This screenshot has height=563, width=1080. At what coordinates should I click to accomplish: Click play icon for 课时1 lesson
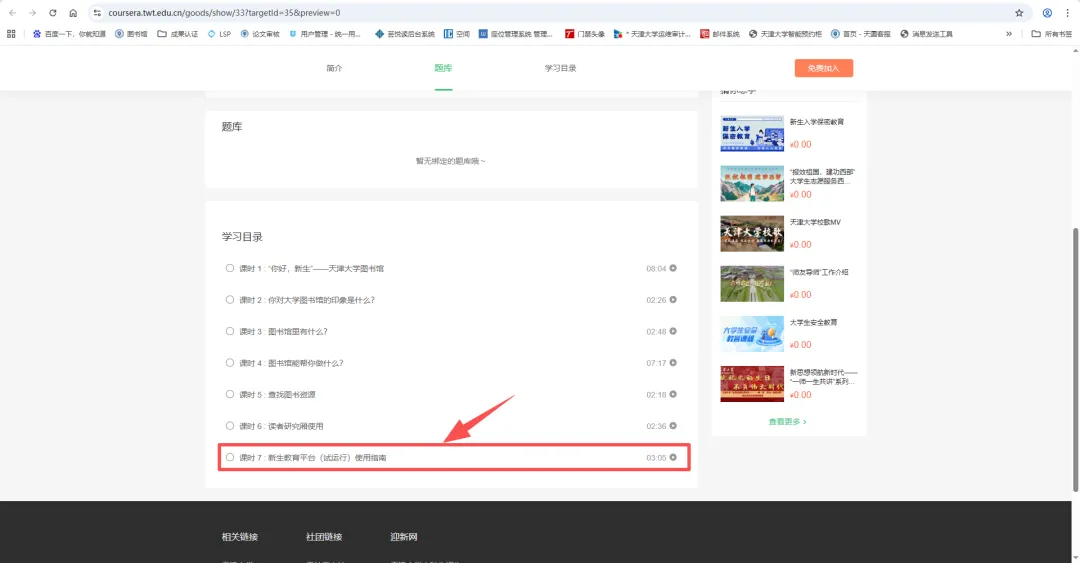pyautogui.click(x=673, y=268)
